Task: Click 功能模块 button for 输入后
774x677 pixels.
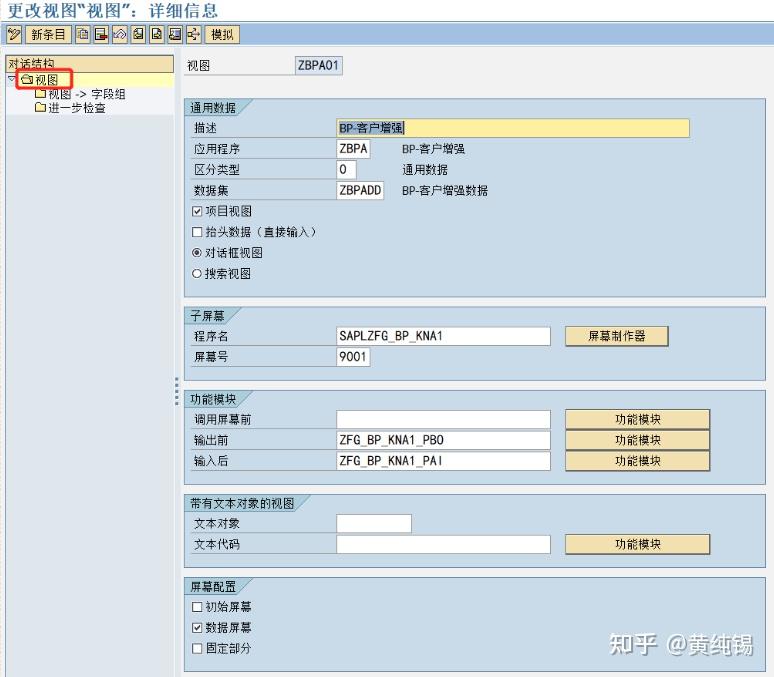Action: pyautogui.click(x=637, y=461)
